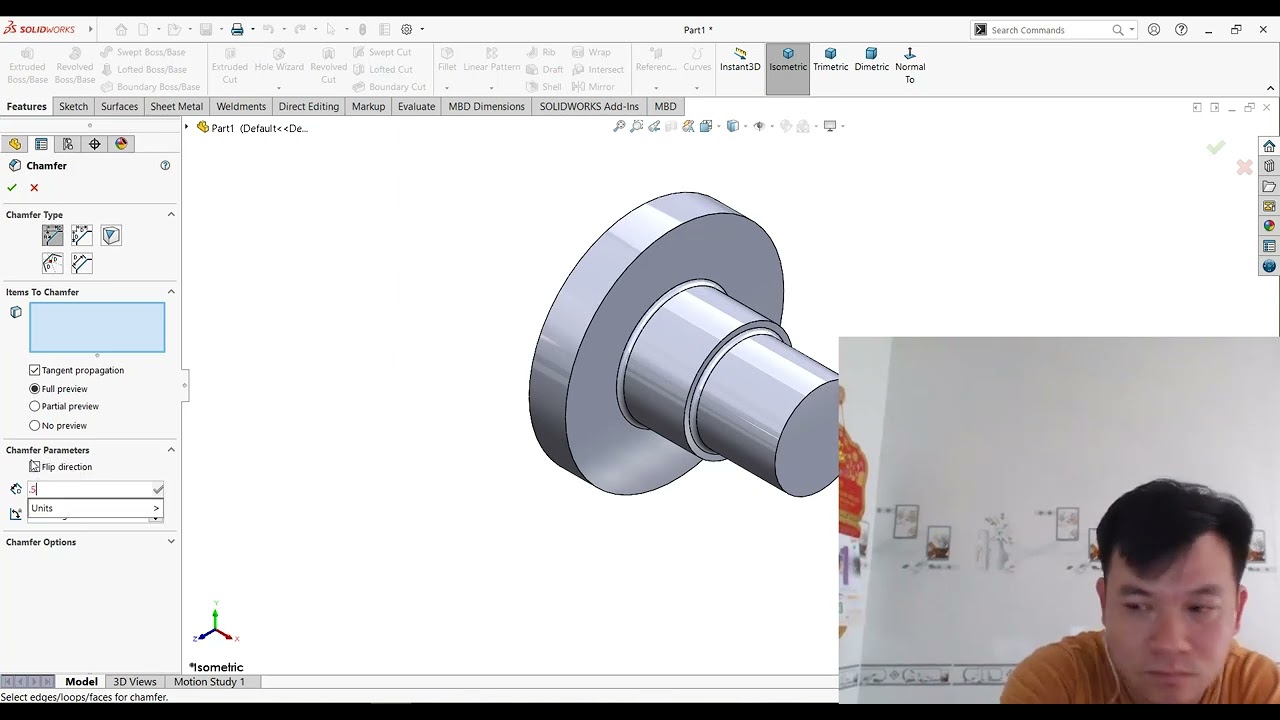Open SOLIDWORKS Resources home icon in task pane
1280x720 pixels.
(1269, 146)
